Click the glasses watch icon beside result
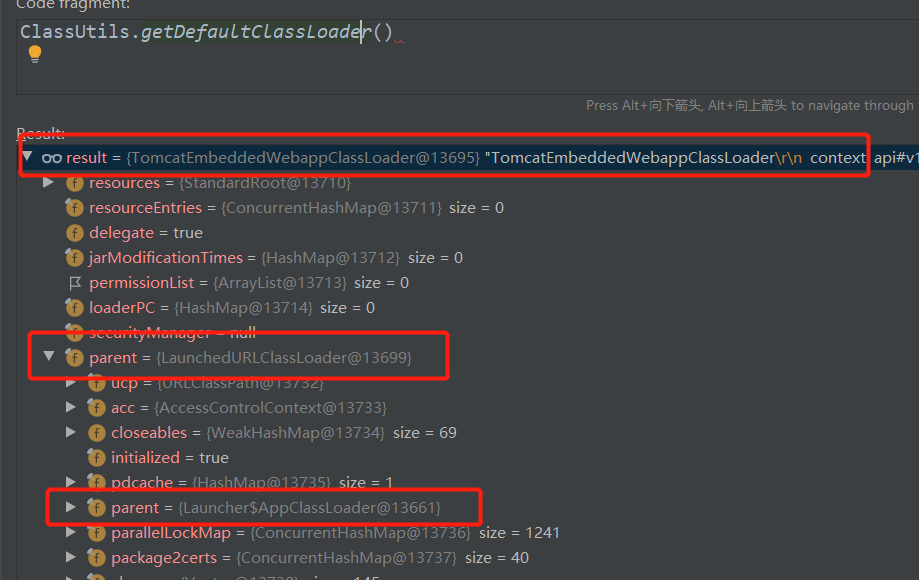The image size is (919, 580). (51, 158)
